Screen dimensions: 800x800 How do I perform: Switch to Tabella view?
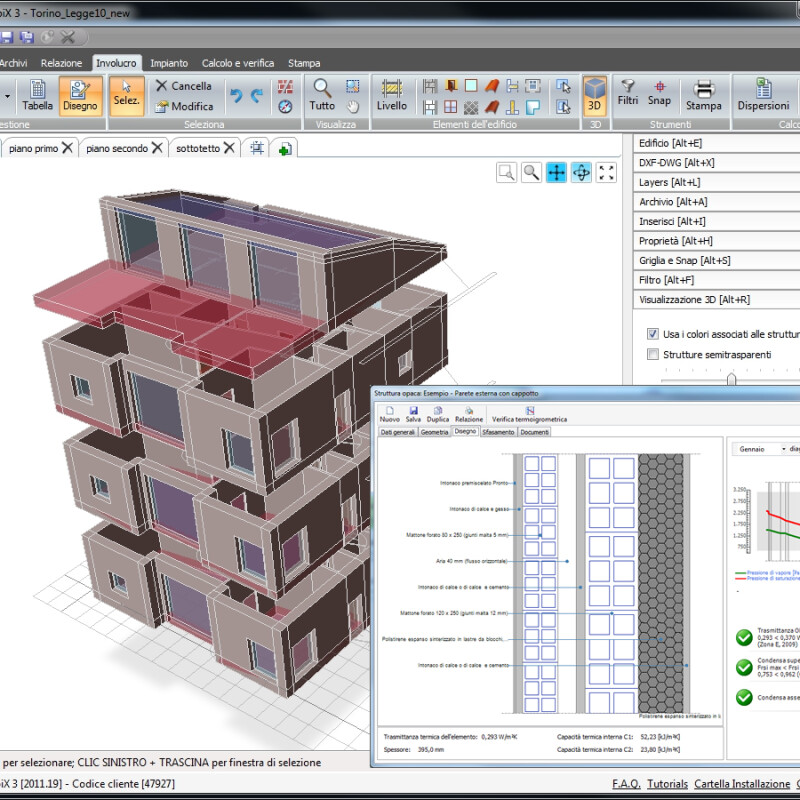click(x=38, y=95)
